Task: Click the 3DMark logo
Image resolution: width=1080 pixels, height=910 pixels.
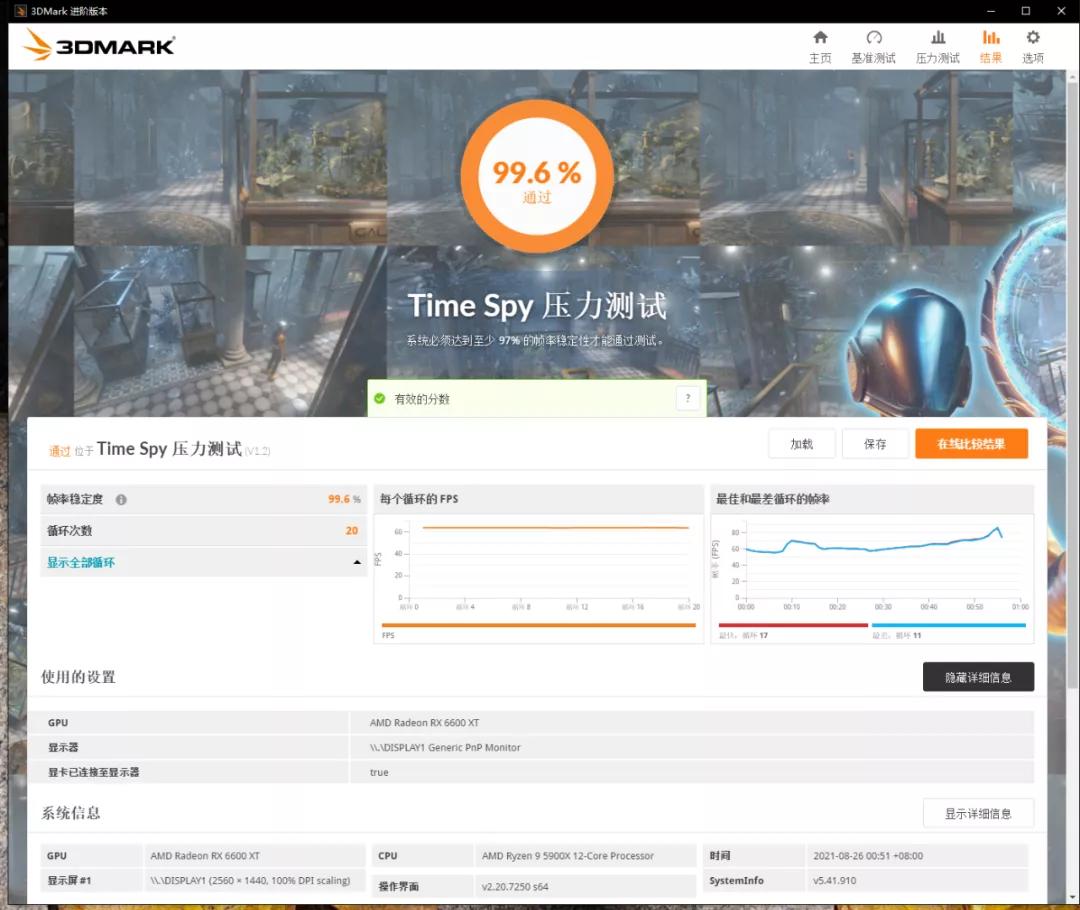Action: tap(99, 45)
